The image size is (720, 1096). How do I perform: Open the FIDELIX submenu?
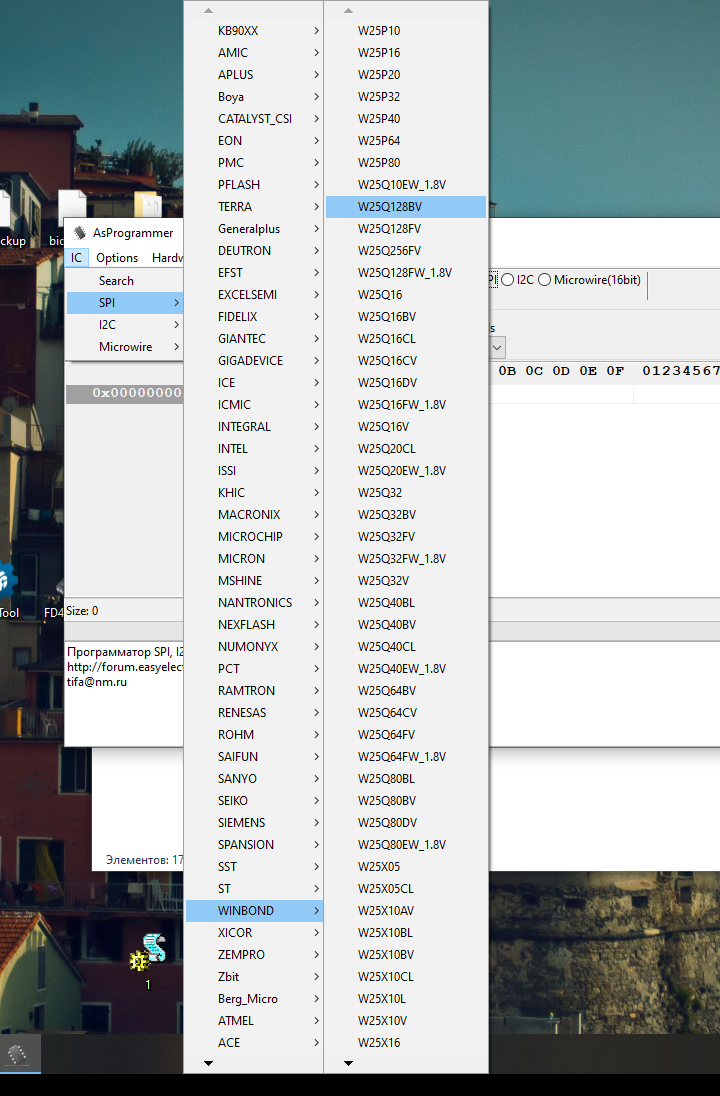[x=254, y=317]
